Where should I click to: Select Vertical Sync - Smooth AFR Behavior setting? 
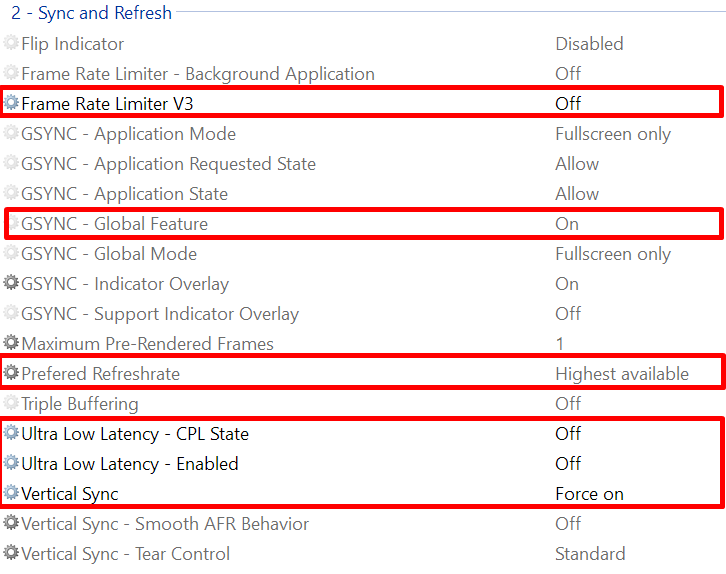tap(165, 524)
